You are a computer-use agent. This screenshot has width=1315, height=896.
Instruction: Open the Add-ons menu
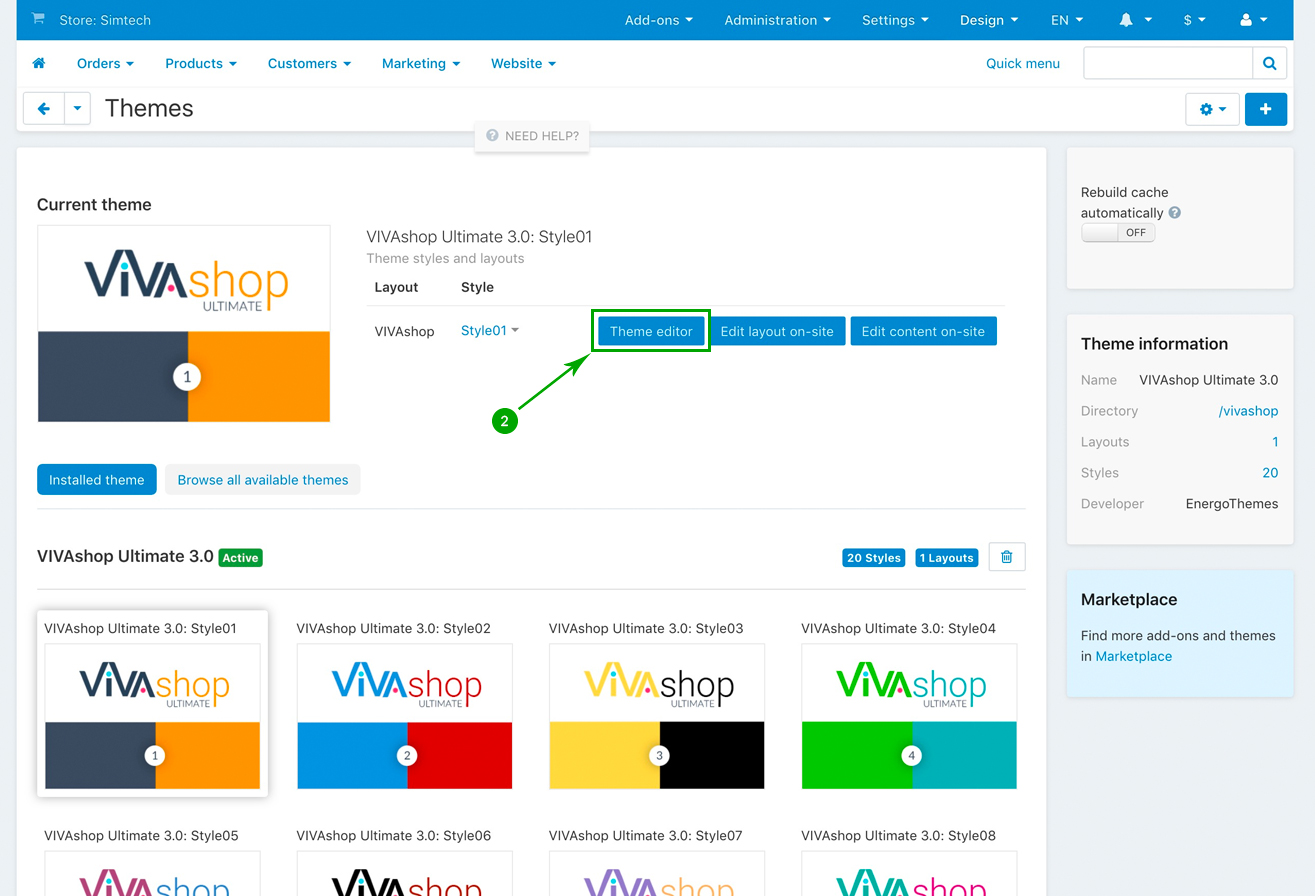[659, 20]
